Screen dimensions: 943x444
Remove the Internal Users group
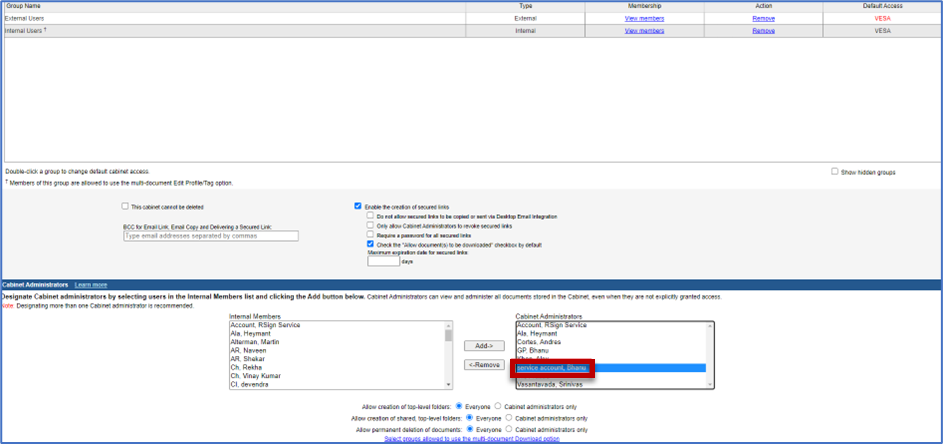[x=763, y=31]
